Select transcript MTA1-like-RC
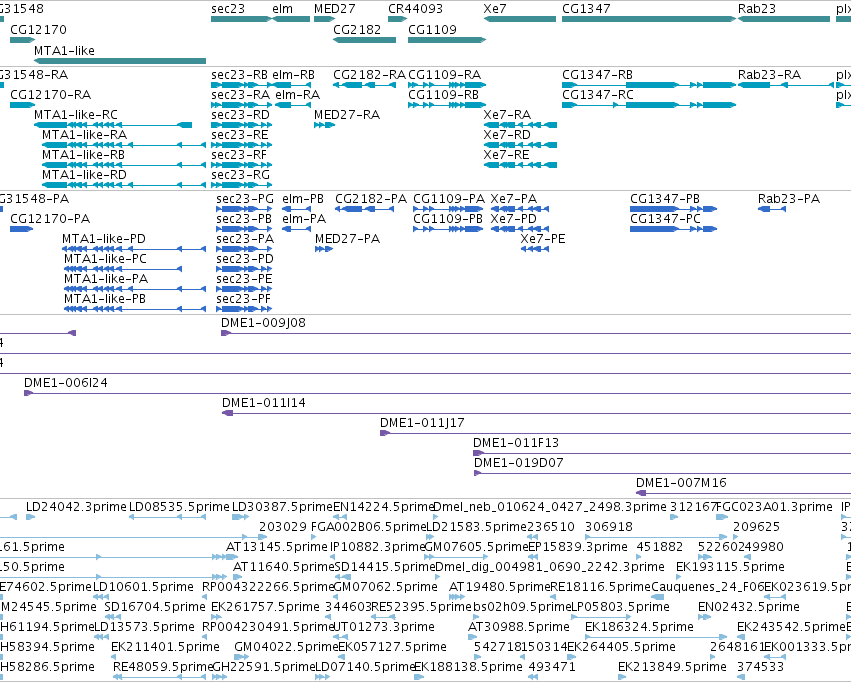Viewport: 851px width, 682px height. 113,125
